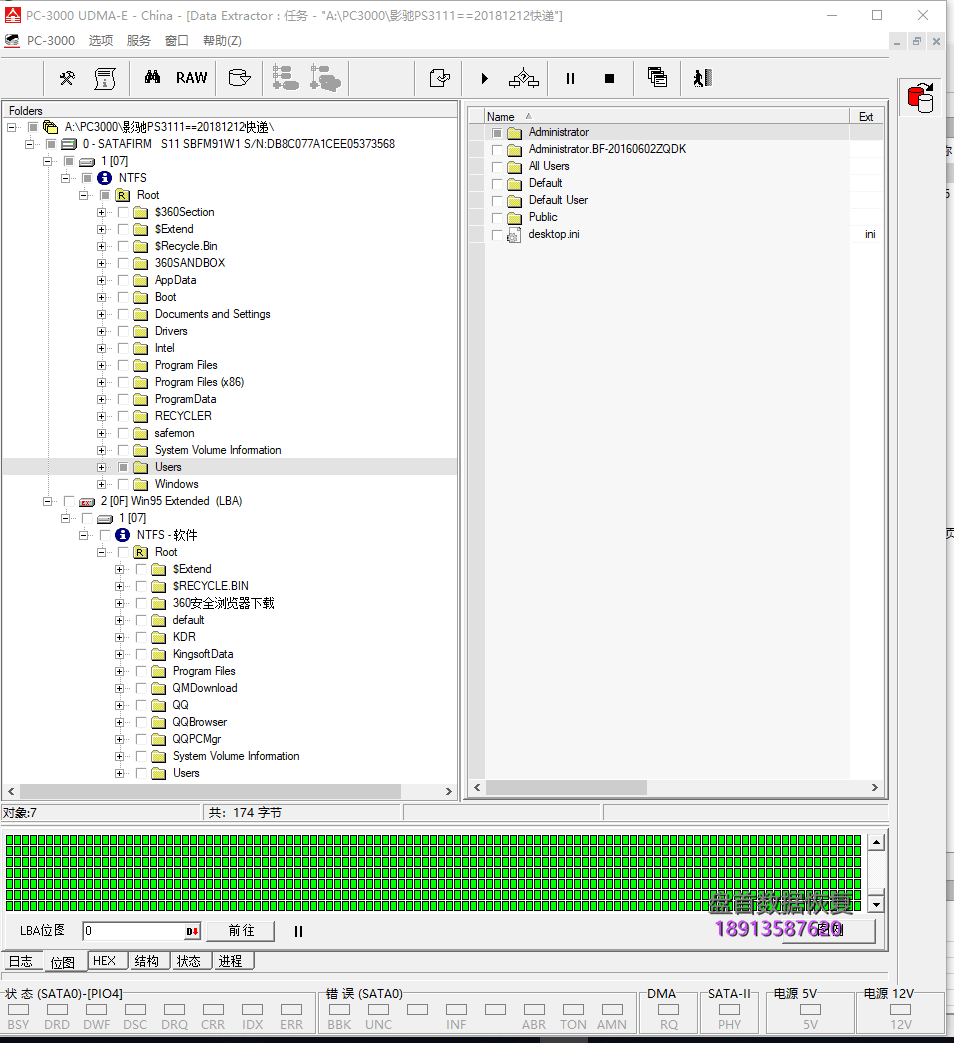Collapse the 2 [0F] Win95 Extended node
Viewport: 954px width, 1043px height.
point(47,501)
